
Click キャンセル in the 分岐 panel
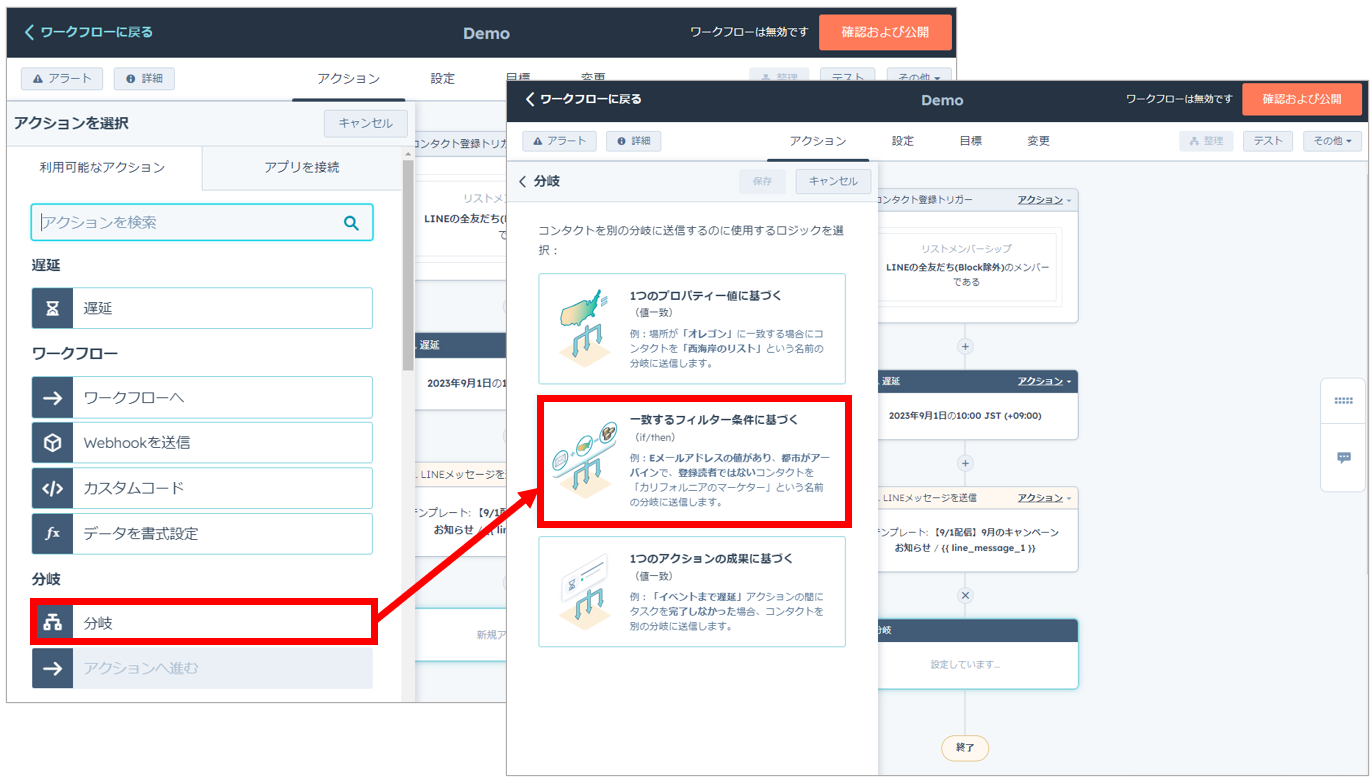(x=833, y=181)
